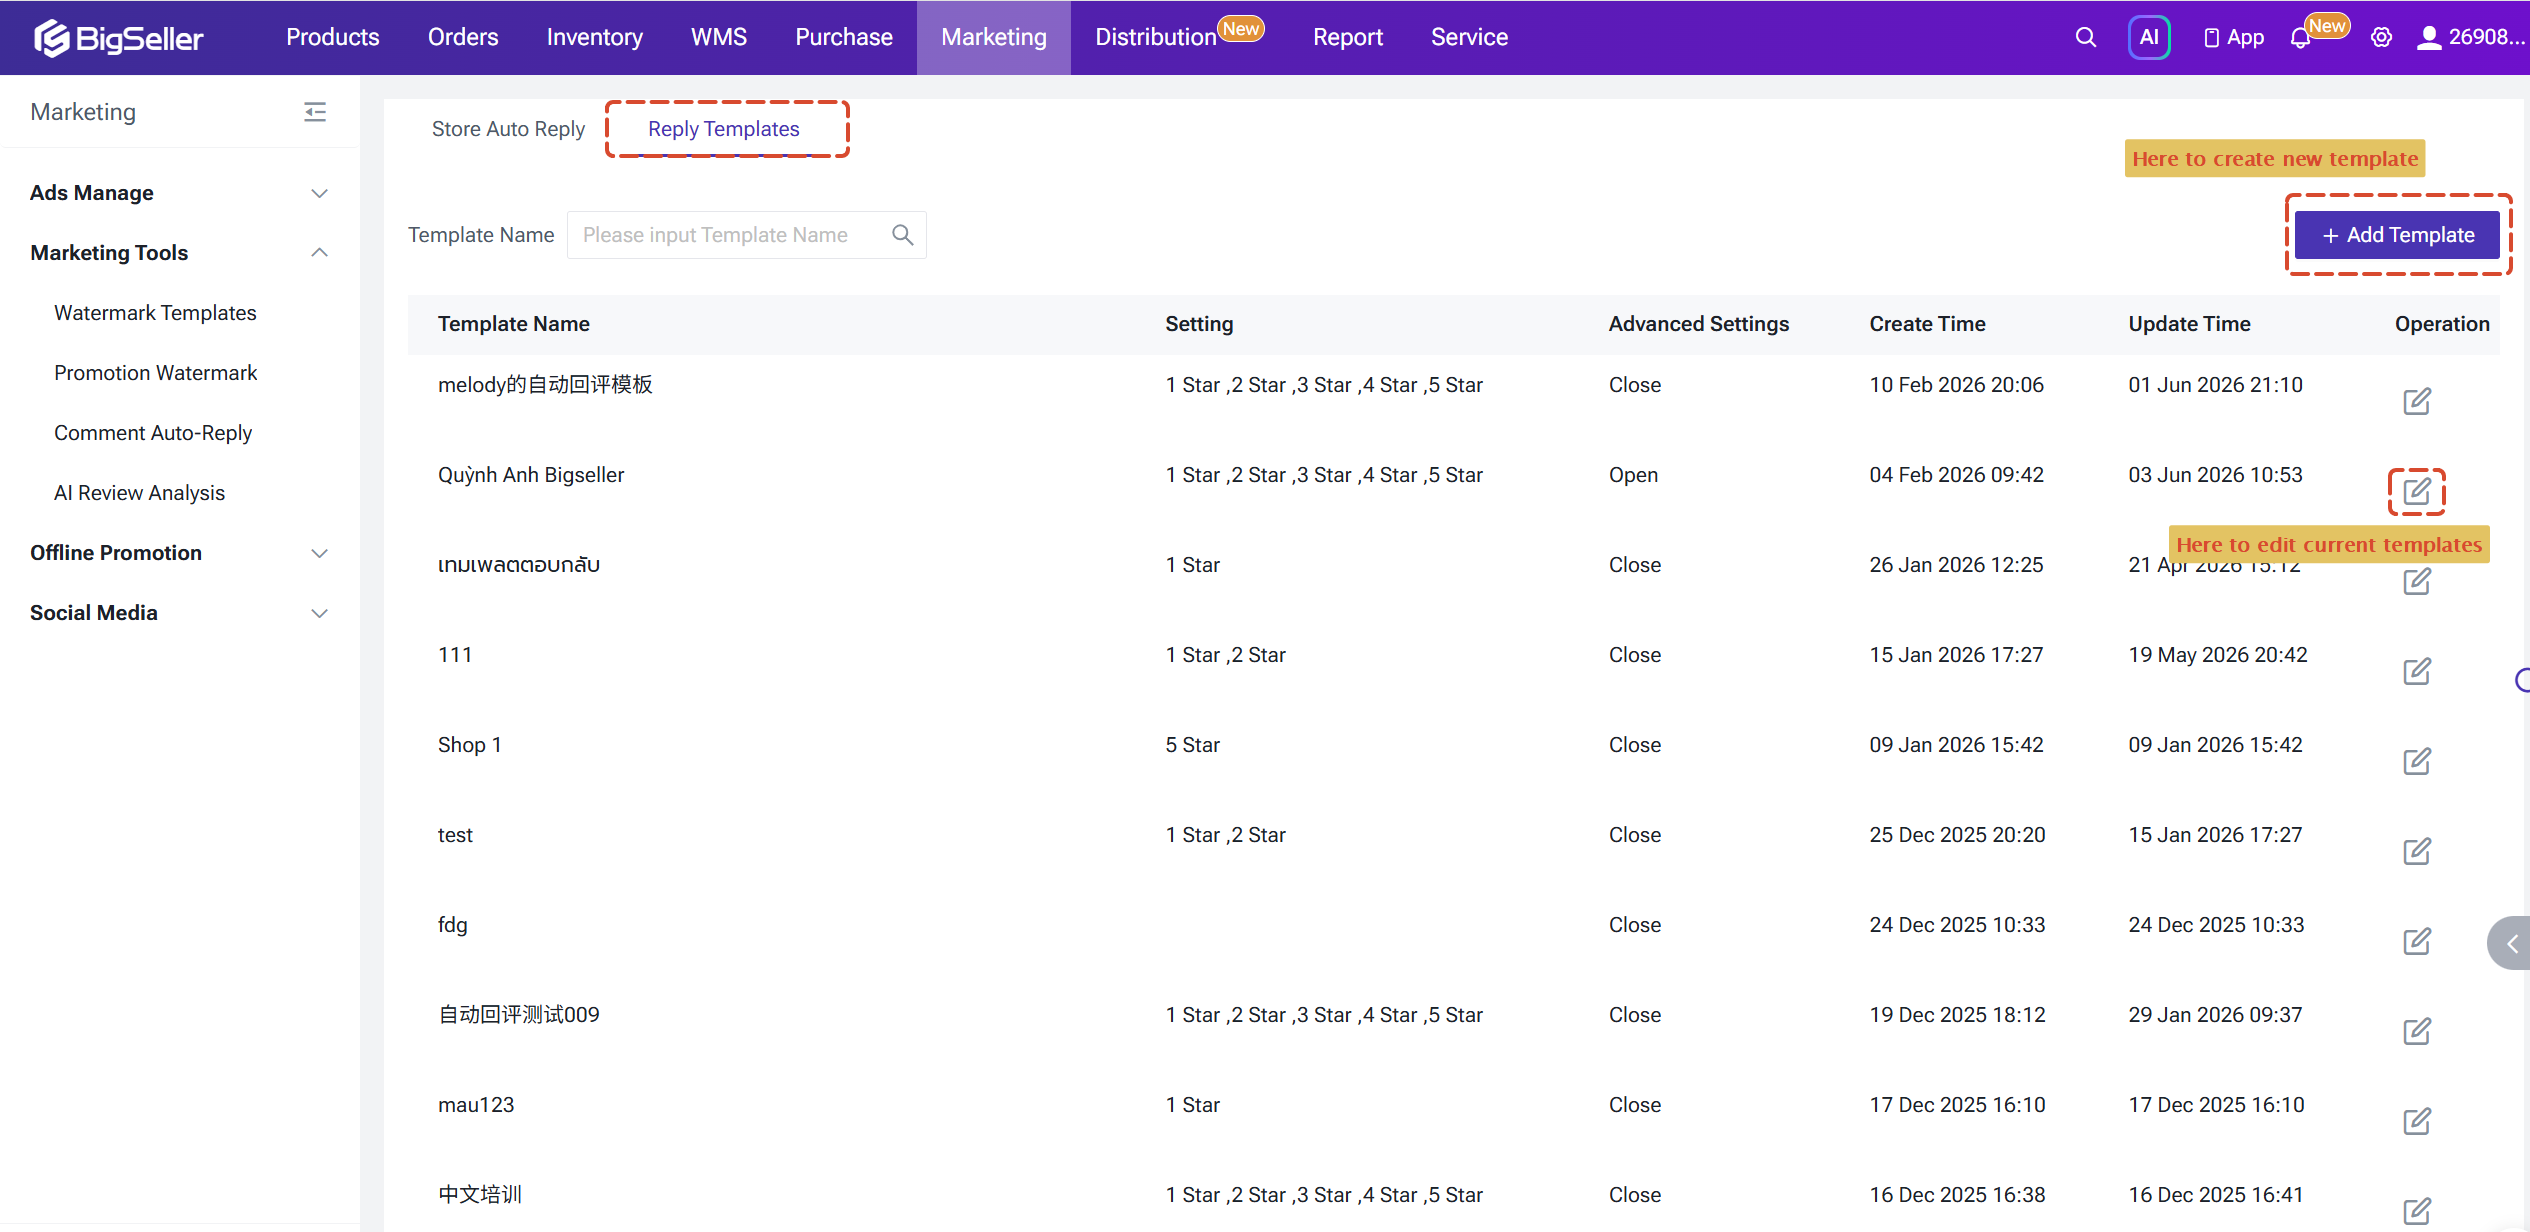The width and height of the screenshot is (2530, 1232).
Task: Select the Reply Templates tab
Action: pos(724,129)
